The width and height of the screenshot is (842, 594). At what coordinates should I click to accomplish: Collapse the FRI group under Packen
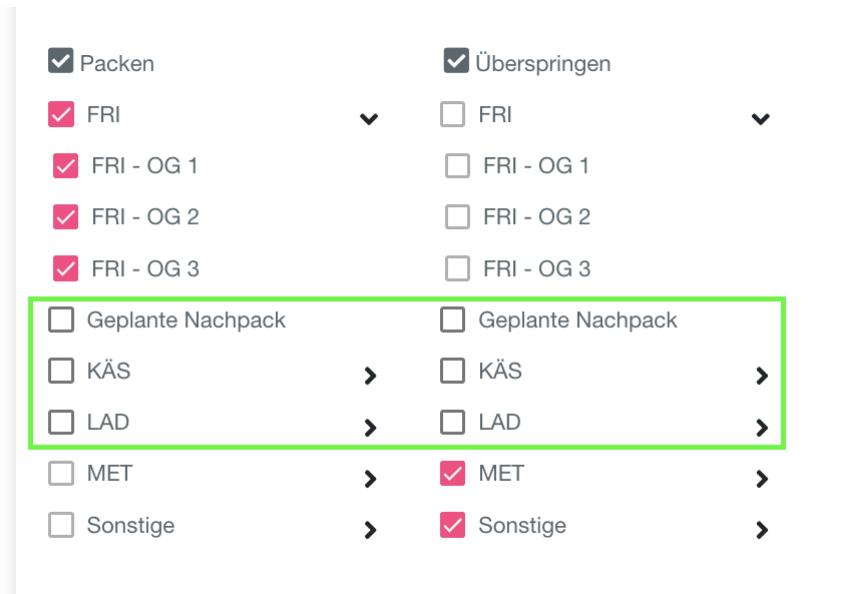pos(369,120)
